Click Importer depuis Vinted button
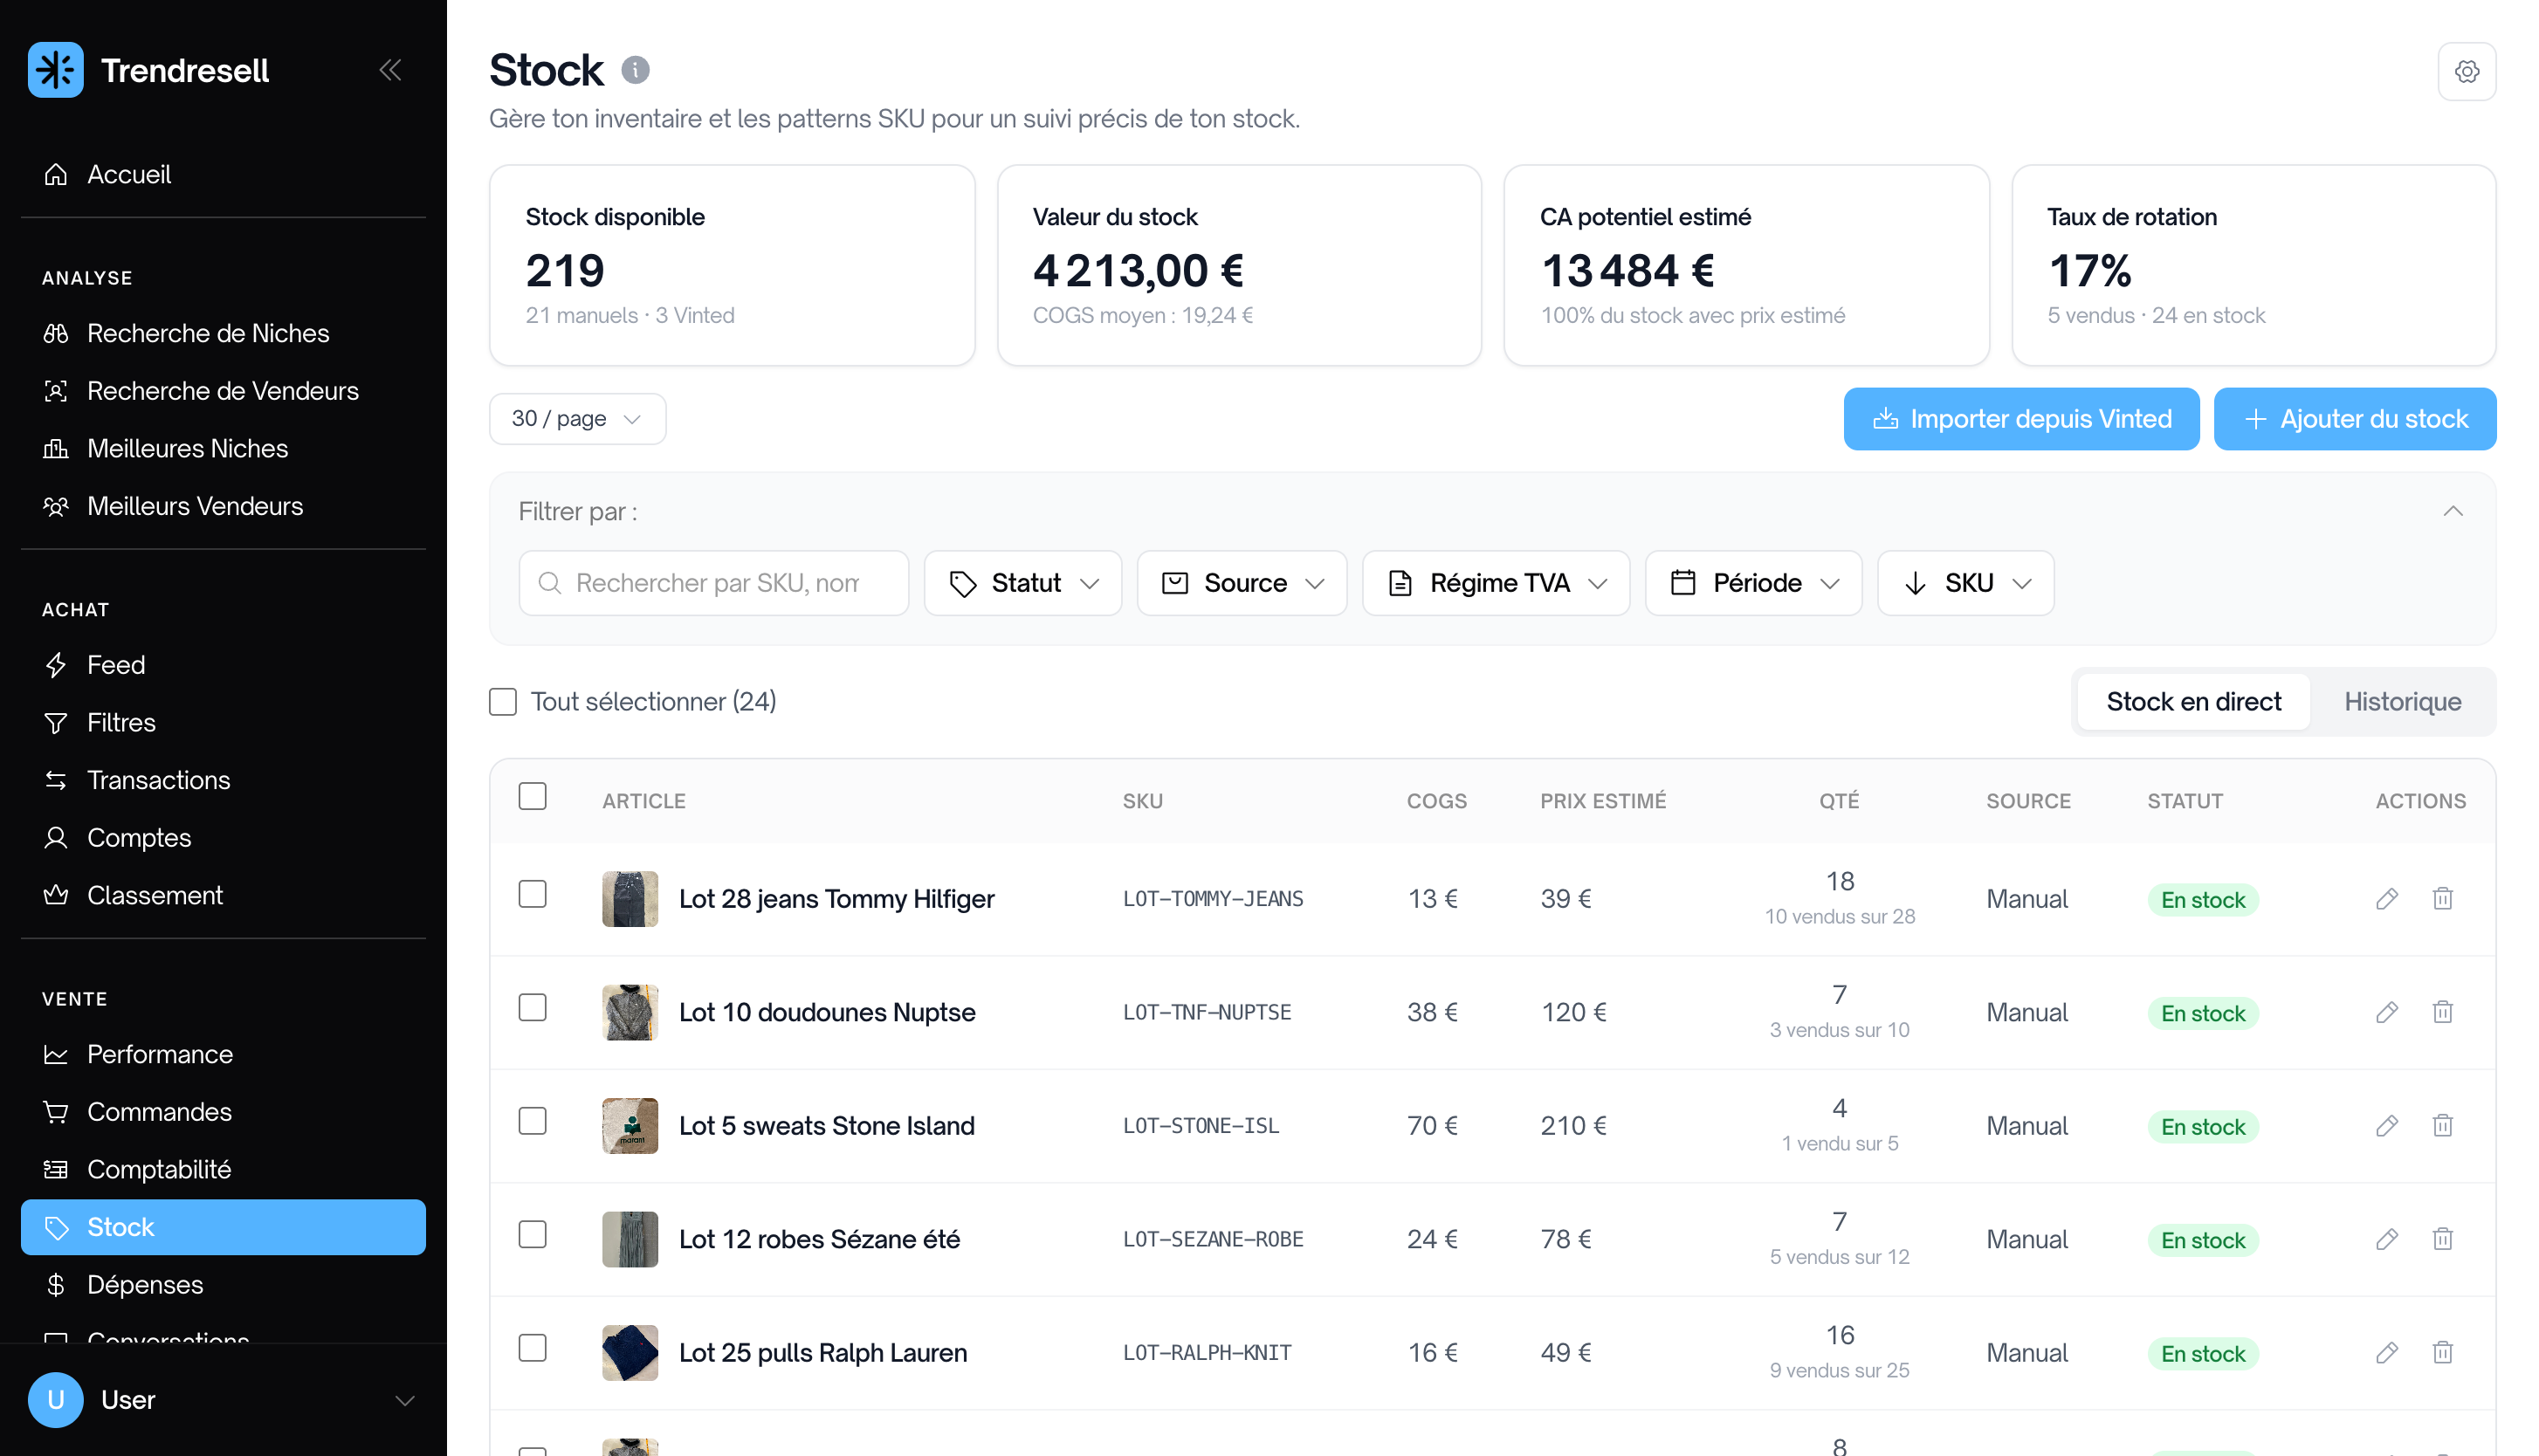Screen dimensions: 2539x1456 click(2020, 418)
